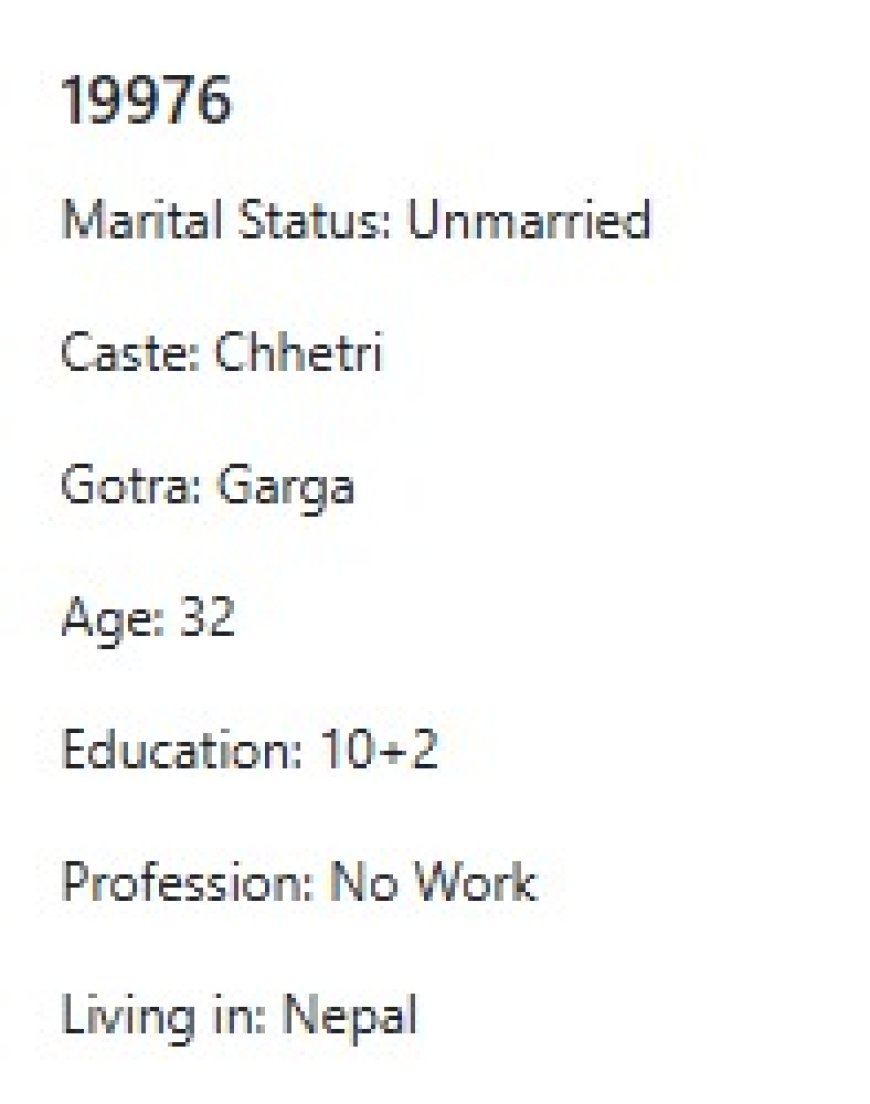Click the profile ID heading 19976

(x=146, y=100)
